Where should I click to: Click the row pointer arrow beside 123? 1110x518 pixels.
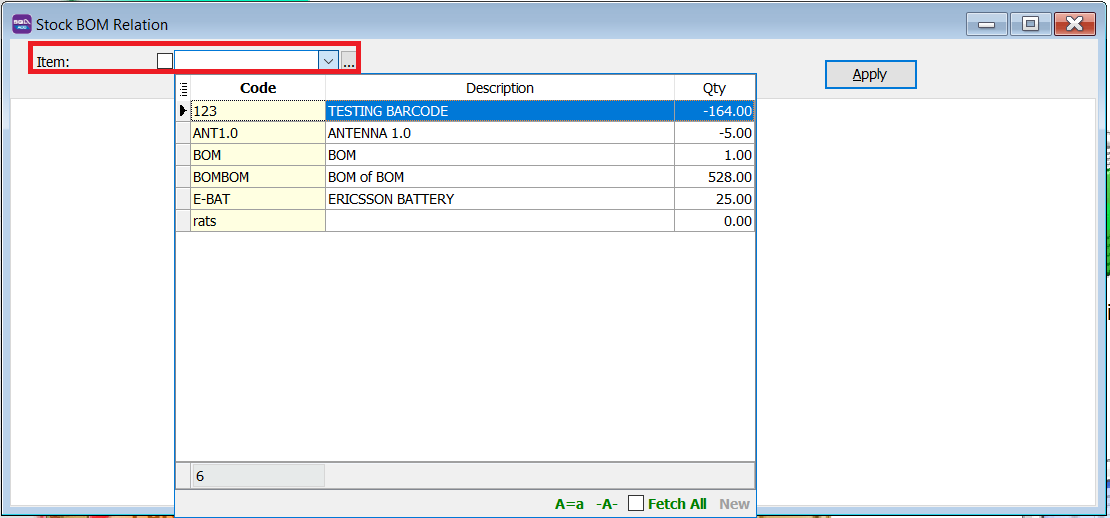point(183,111)
